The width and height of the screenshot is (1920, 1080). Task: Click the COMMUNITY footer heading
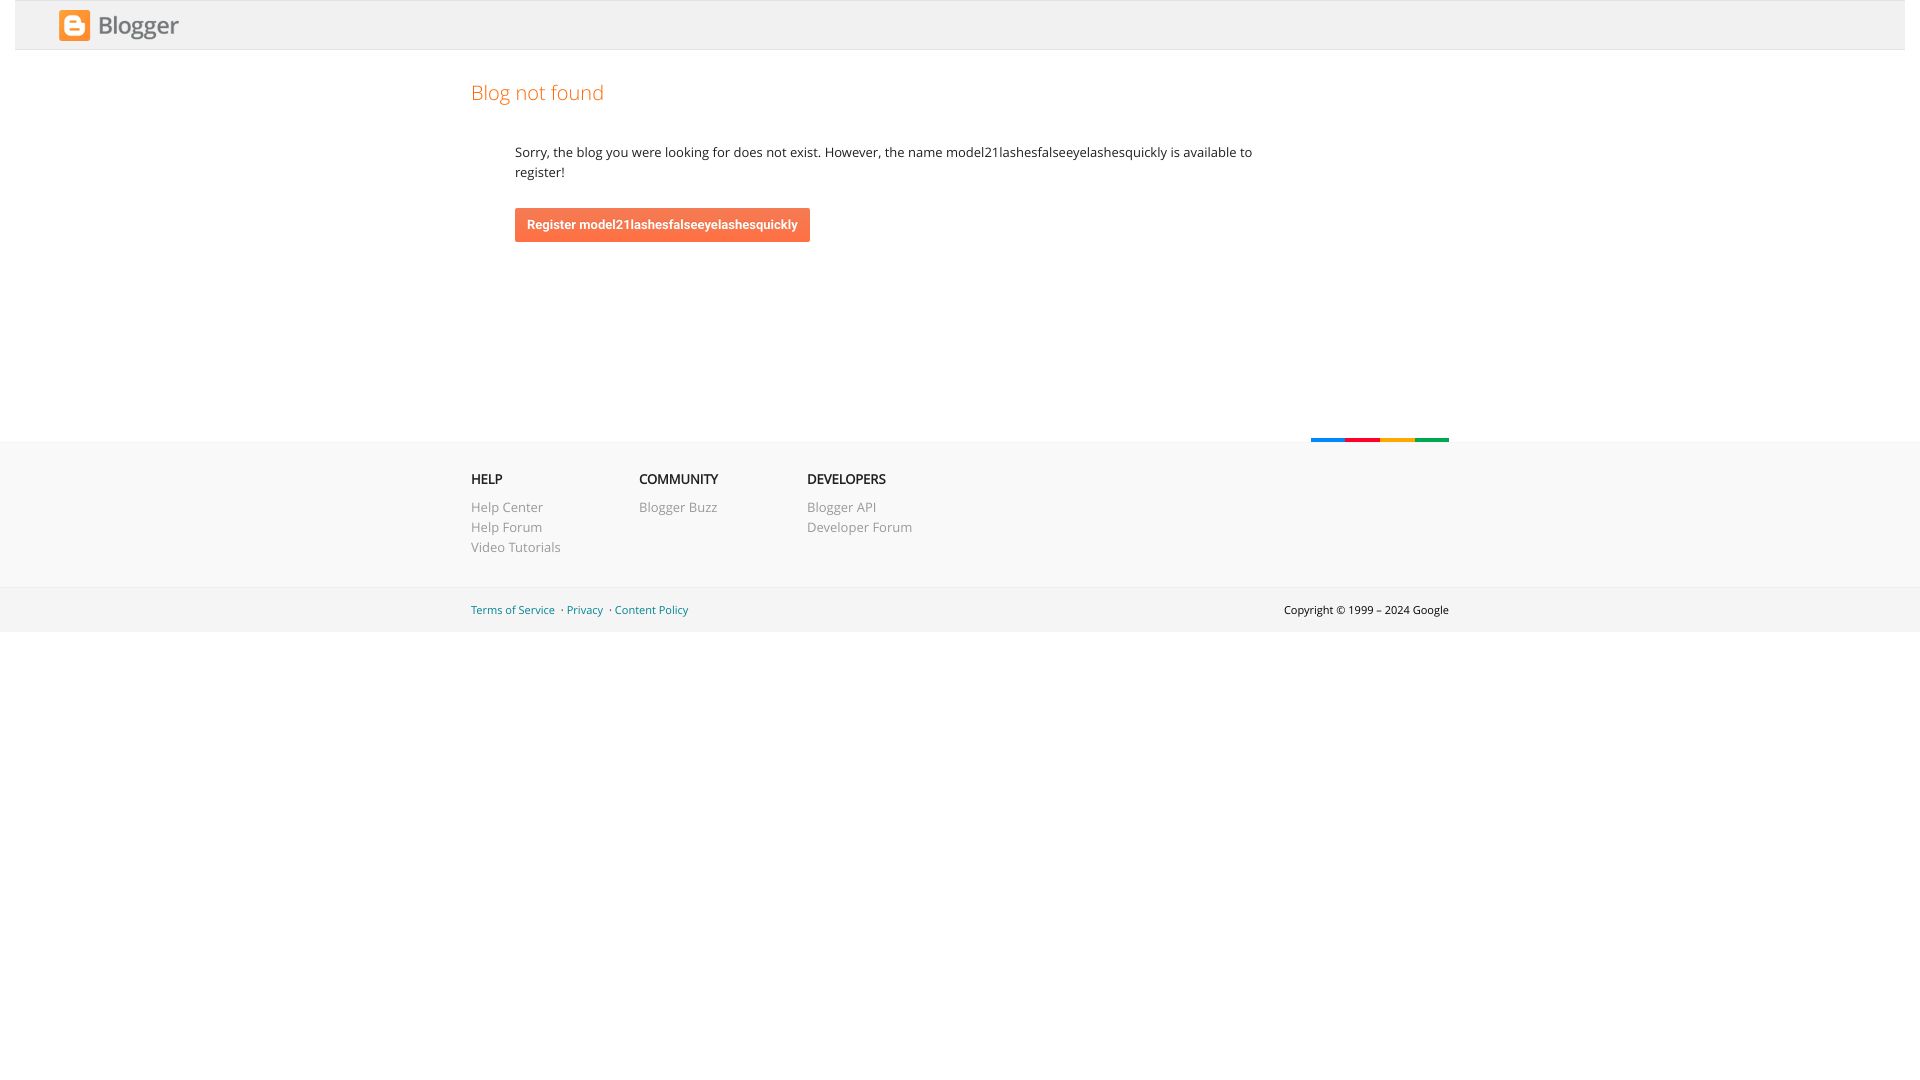(x=678, y=479)
